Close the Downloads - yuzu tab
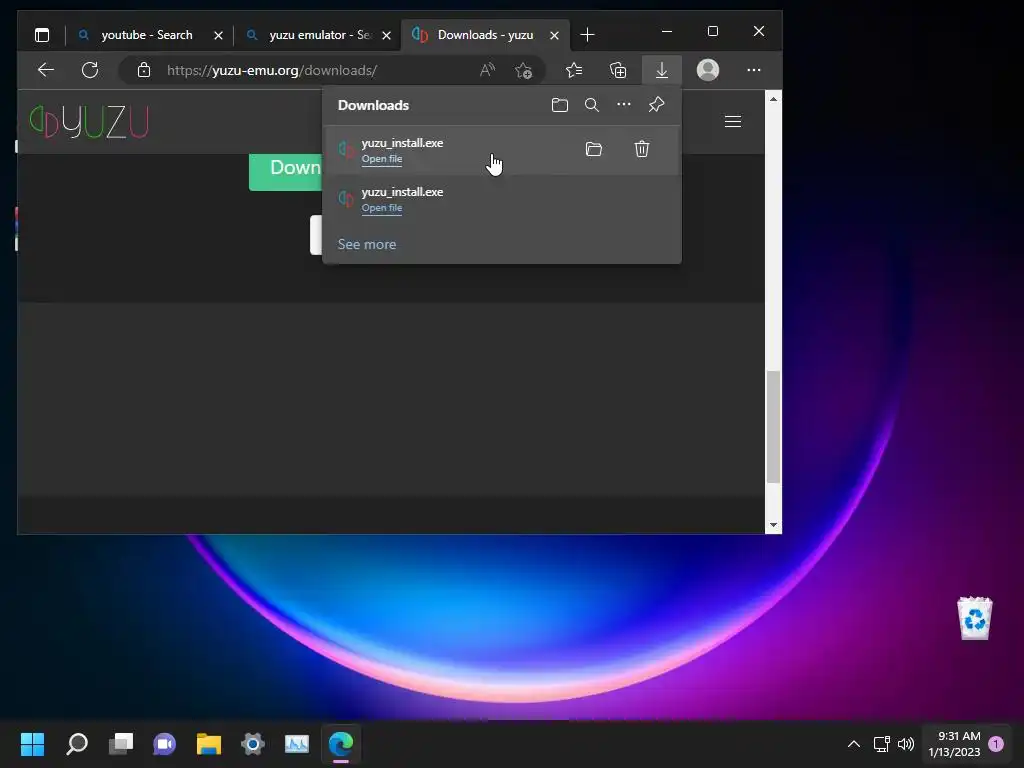Image resolution: width=1024 pixels, height=768 pixels. [x=554, y=35]
